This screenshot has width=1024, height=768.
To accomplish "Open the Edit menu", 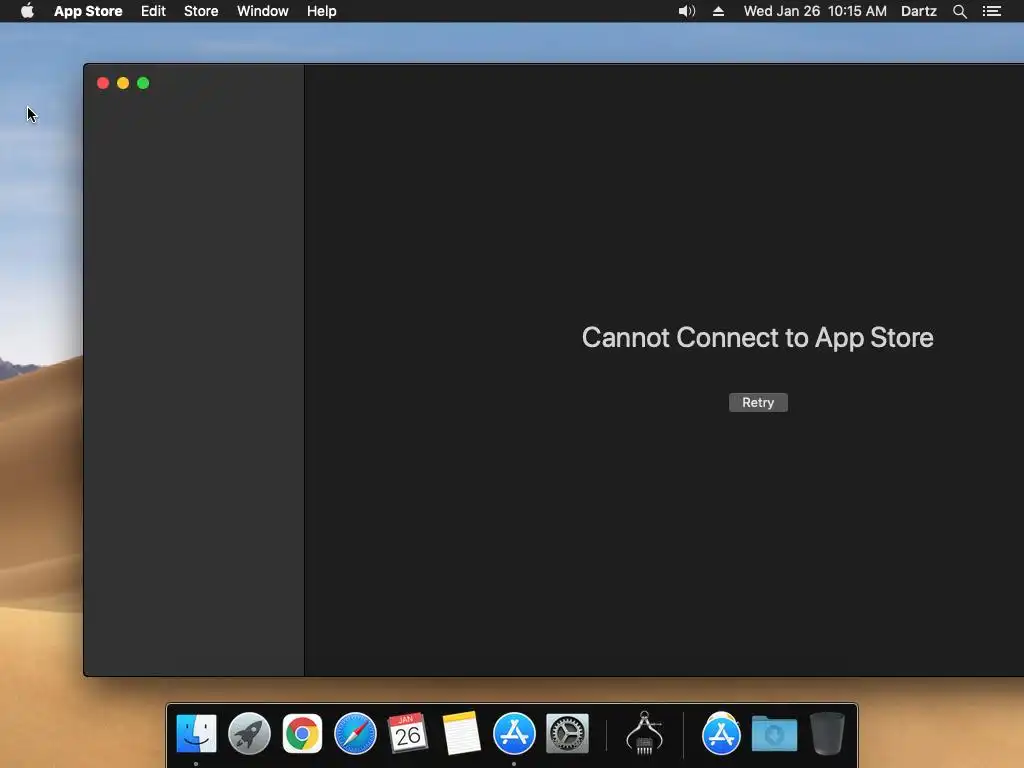I will point(153,11).
